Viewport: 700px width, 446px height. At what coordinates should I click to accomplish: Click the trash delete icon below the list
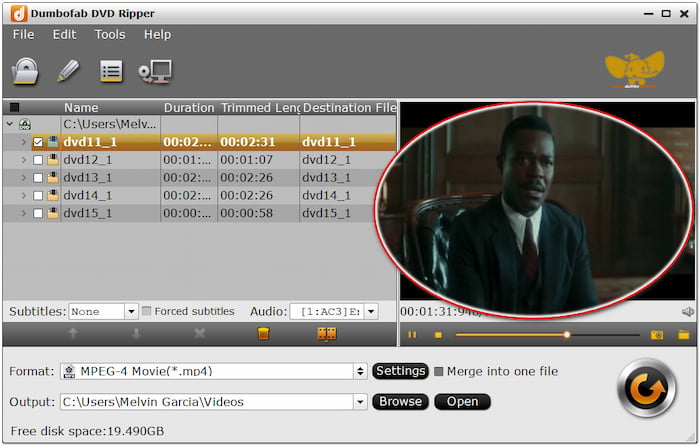pyautogui.click(x=263, y=334)
